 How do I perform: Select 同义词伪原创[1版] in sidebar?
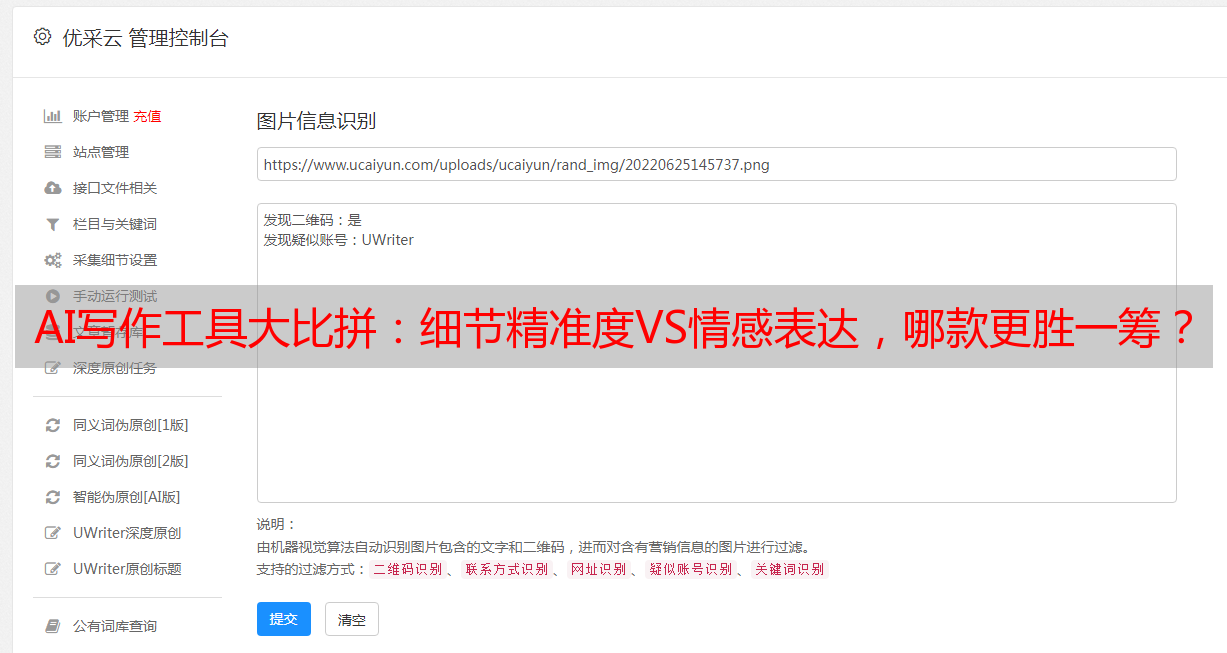131,425
